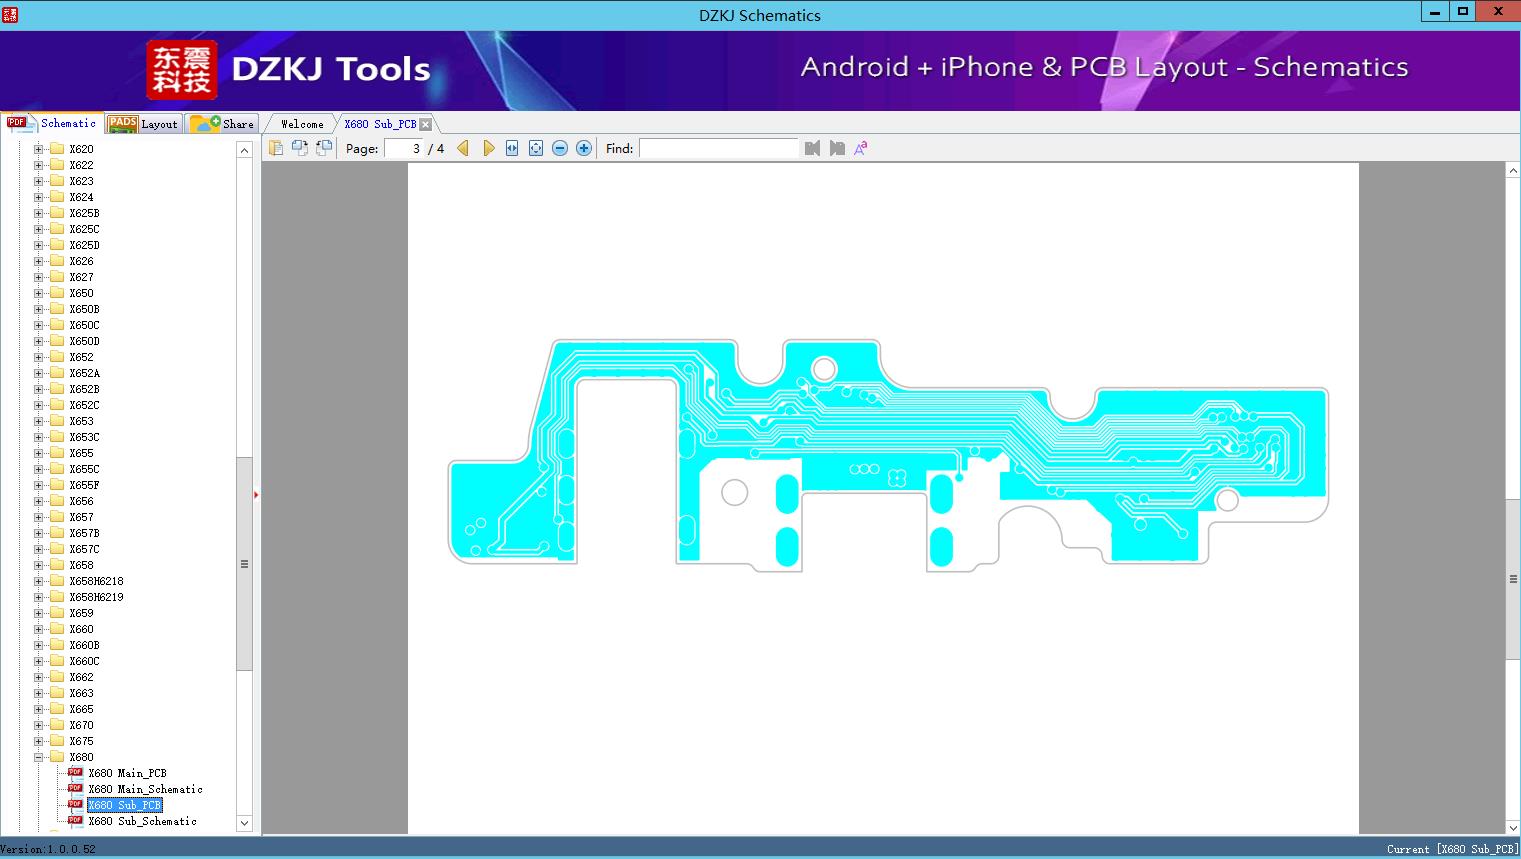Click the Version:1.0.0.52 status text
This screenshot has height=859, width=1521.
pyautogui.click(x=48, y=850)
